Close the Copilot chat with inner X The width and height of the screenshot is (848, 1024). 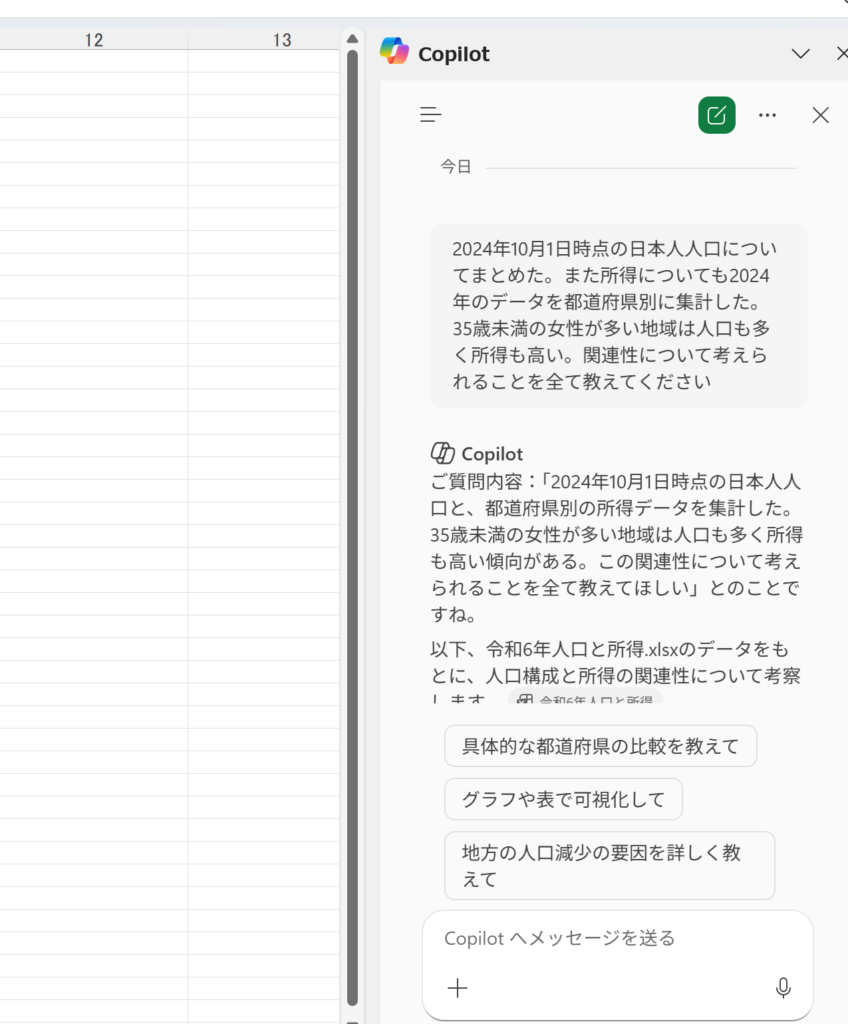820,115
